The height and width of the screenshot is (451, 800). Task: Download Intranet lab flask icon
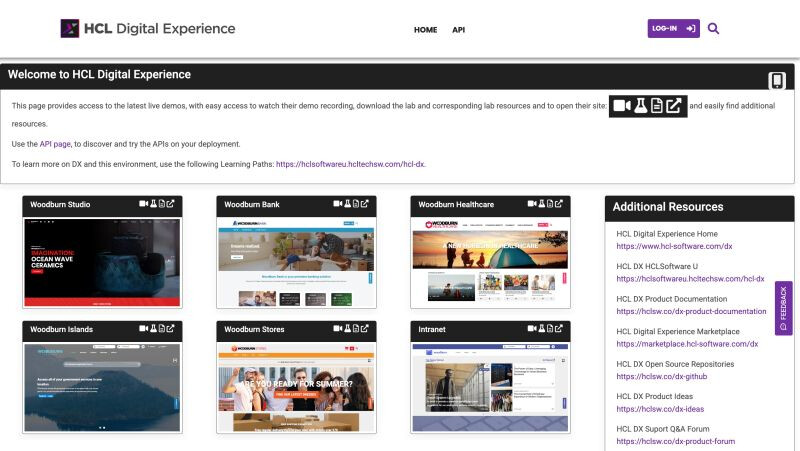(x=542, y=329)
